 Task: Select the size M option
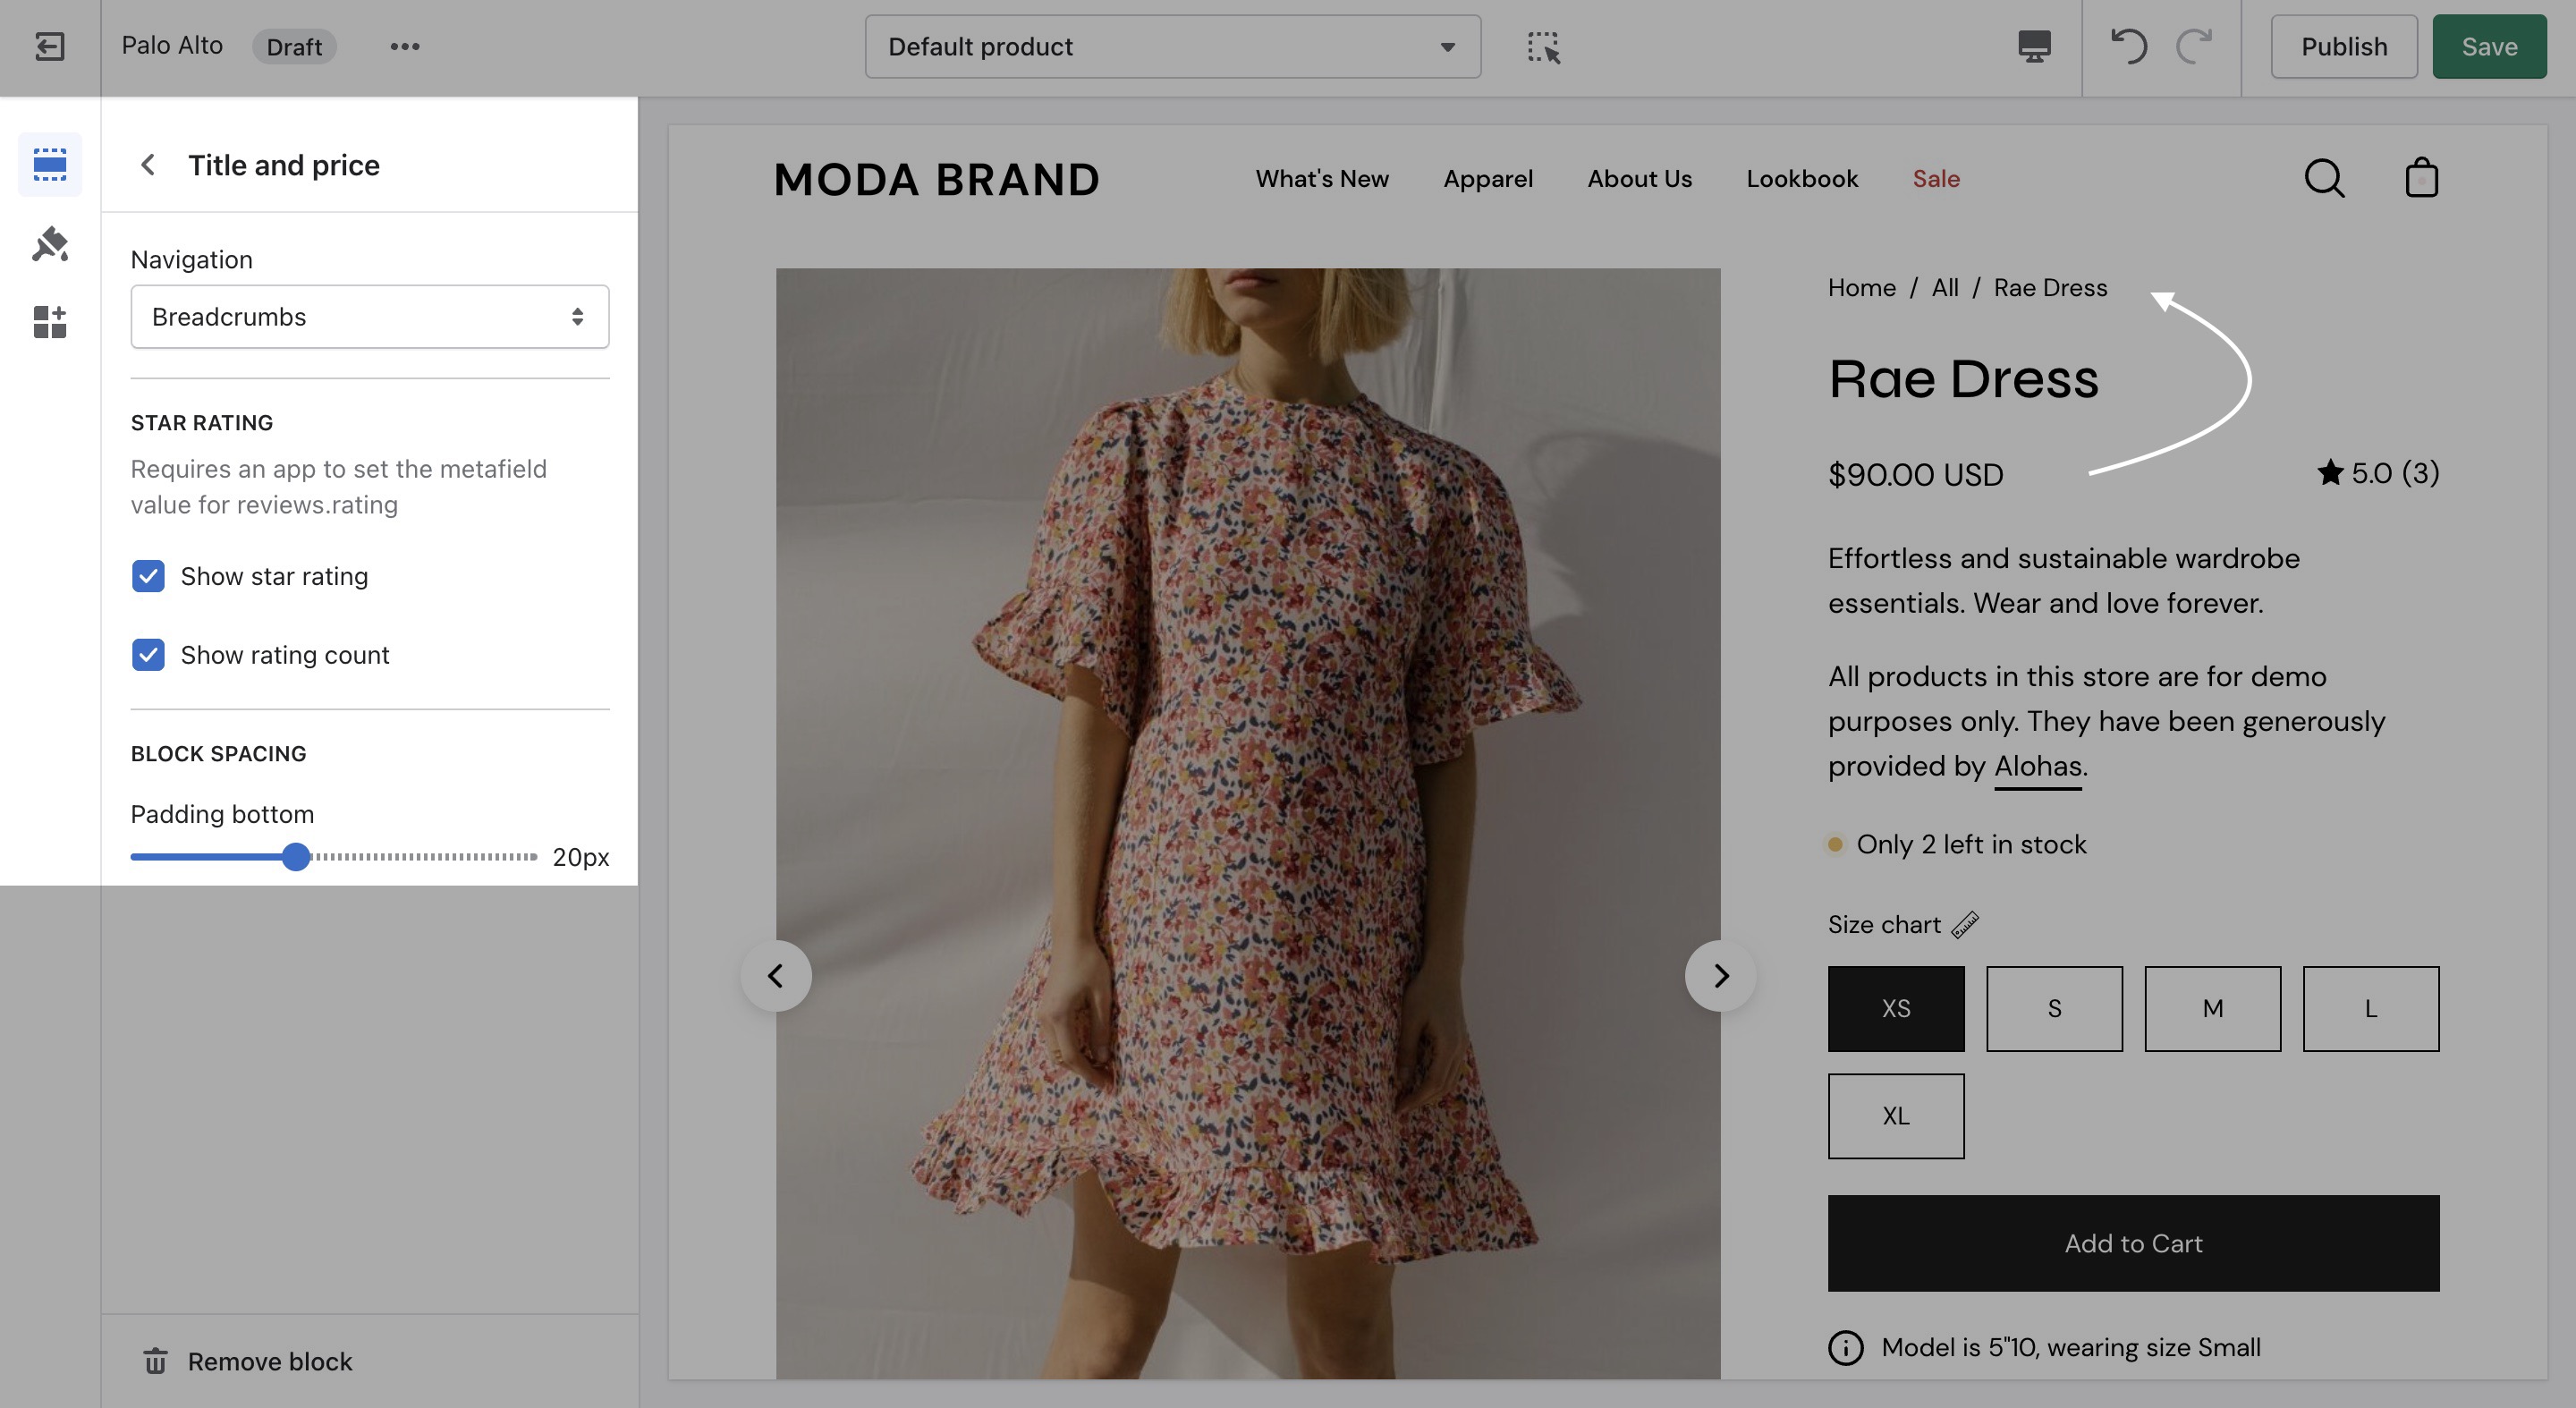2212,1008
